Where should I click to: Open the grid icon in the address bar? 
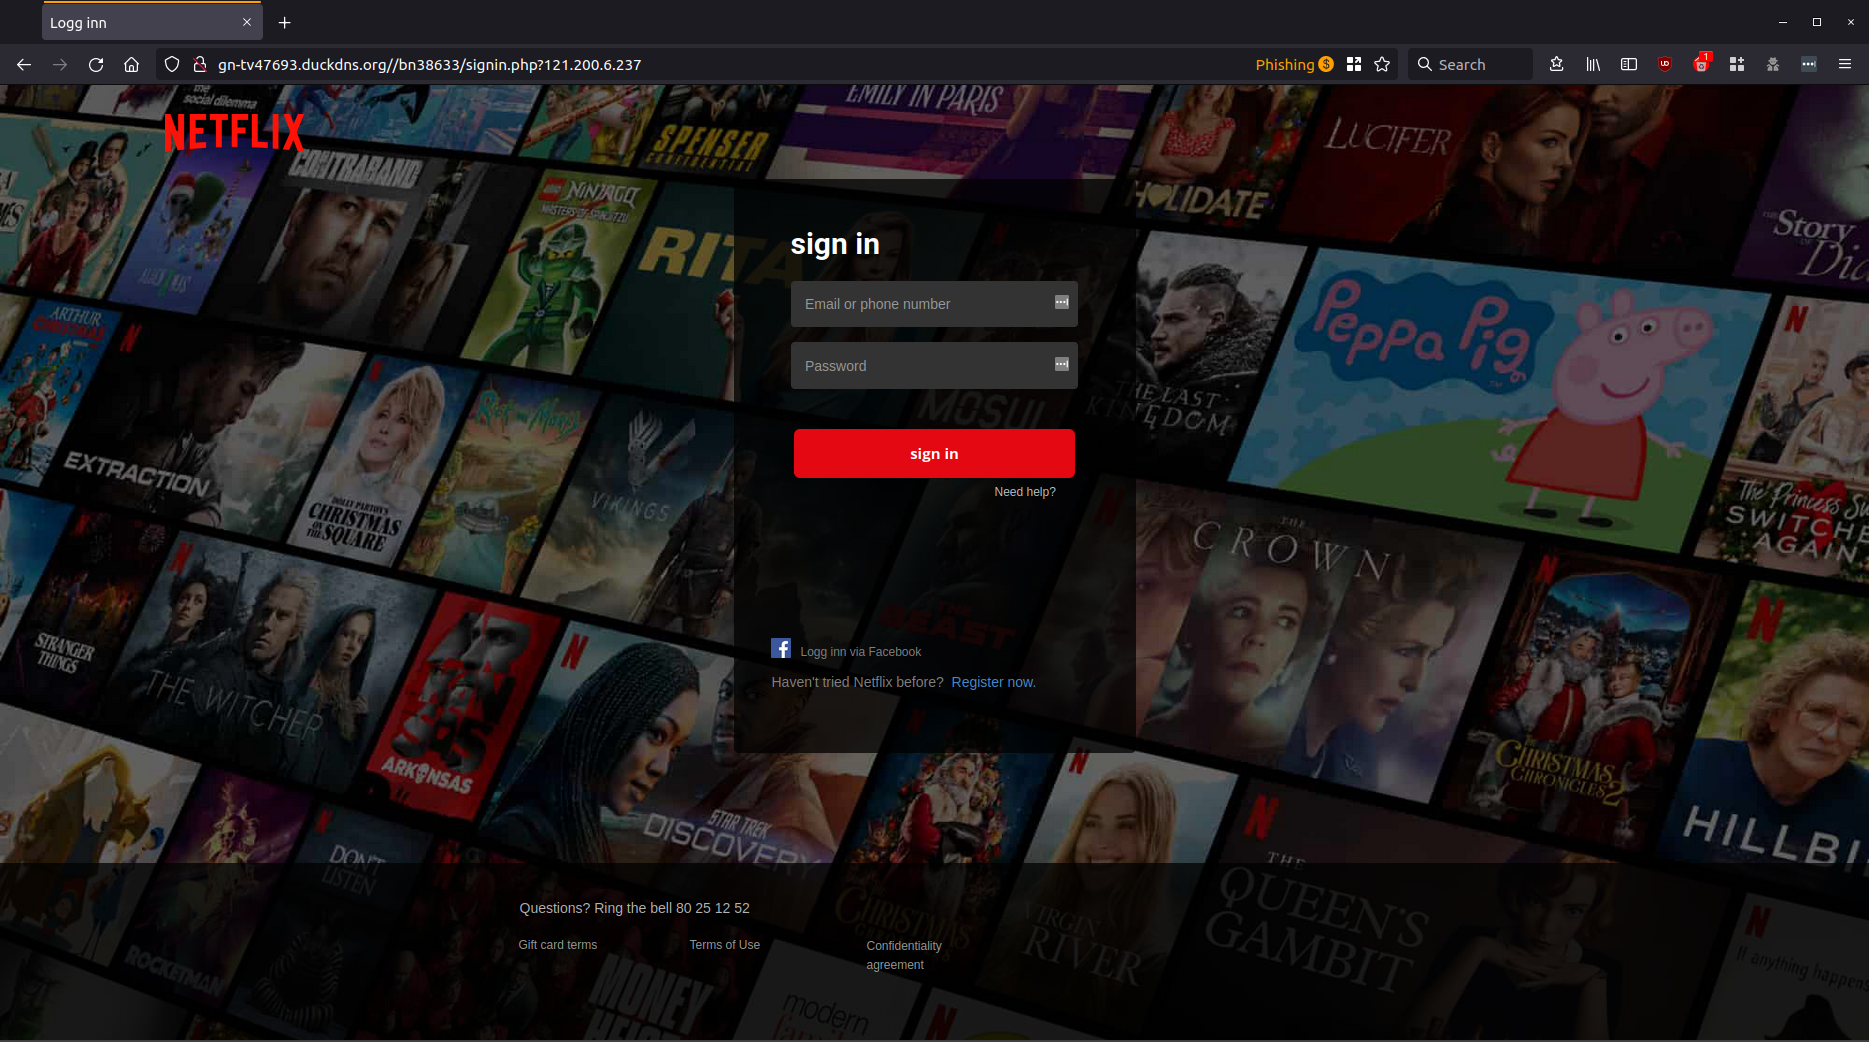click(1354, 64)
